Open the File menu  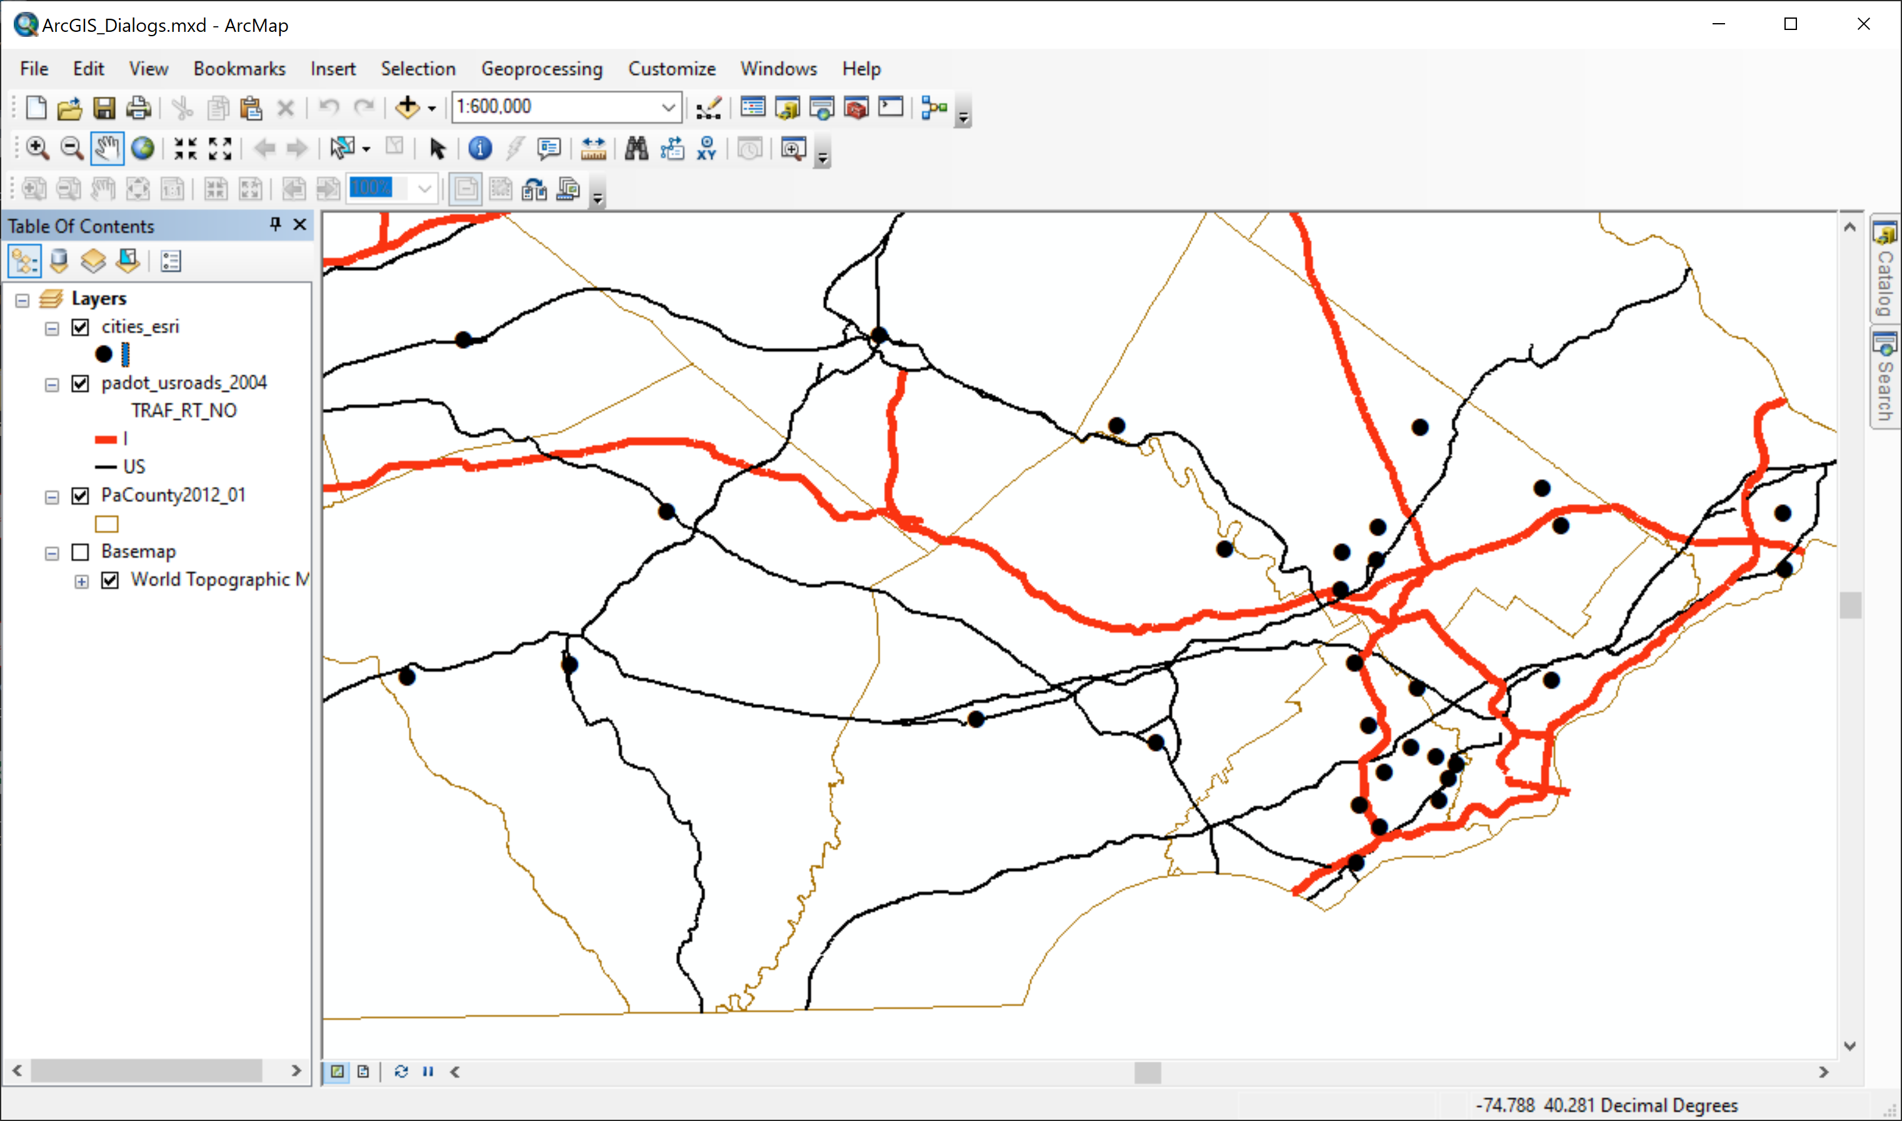(34, 69)
